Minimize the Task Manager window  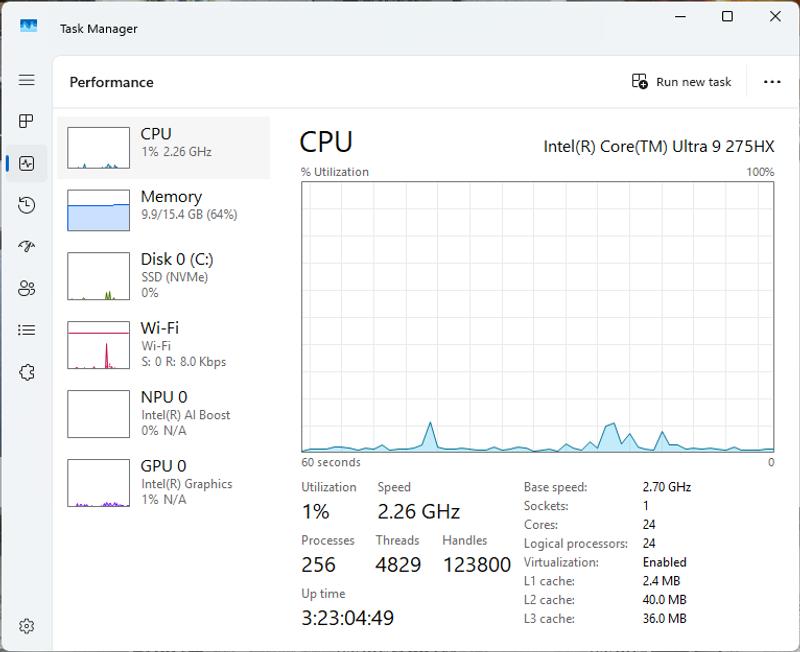(x=680, y=16)
